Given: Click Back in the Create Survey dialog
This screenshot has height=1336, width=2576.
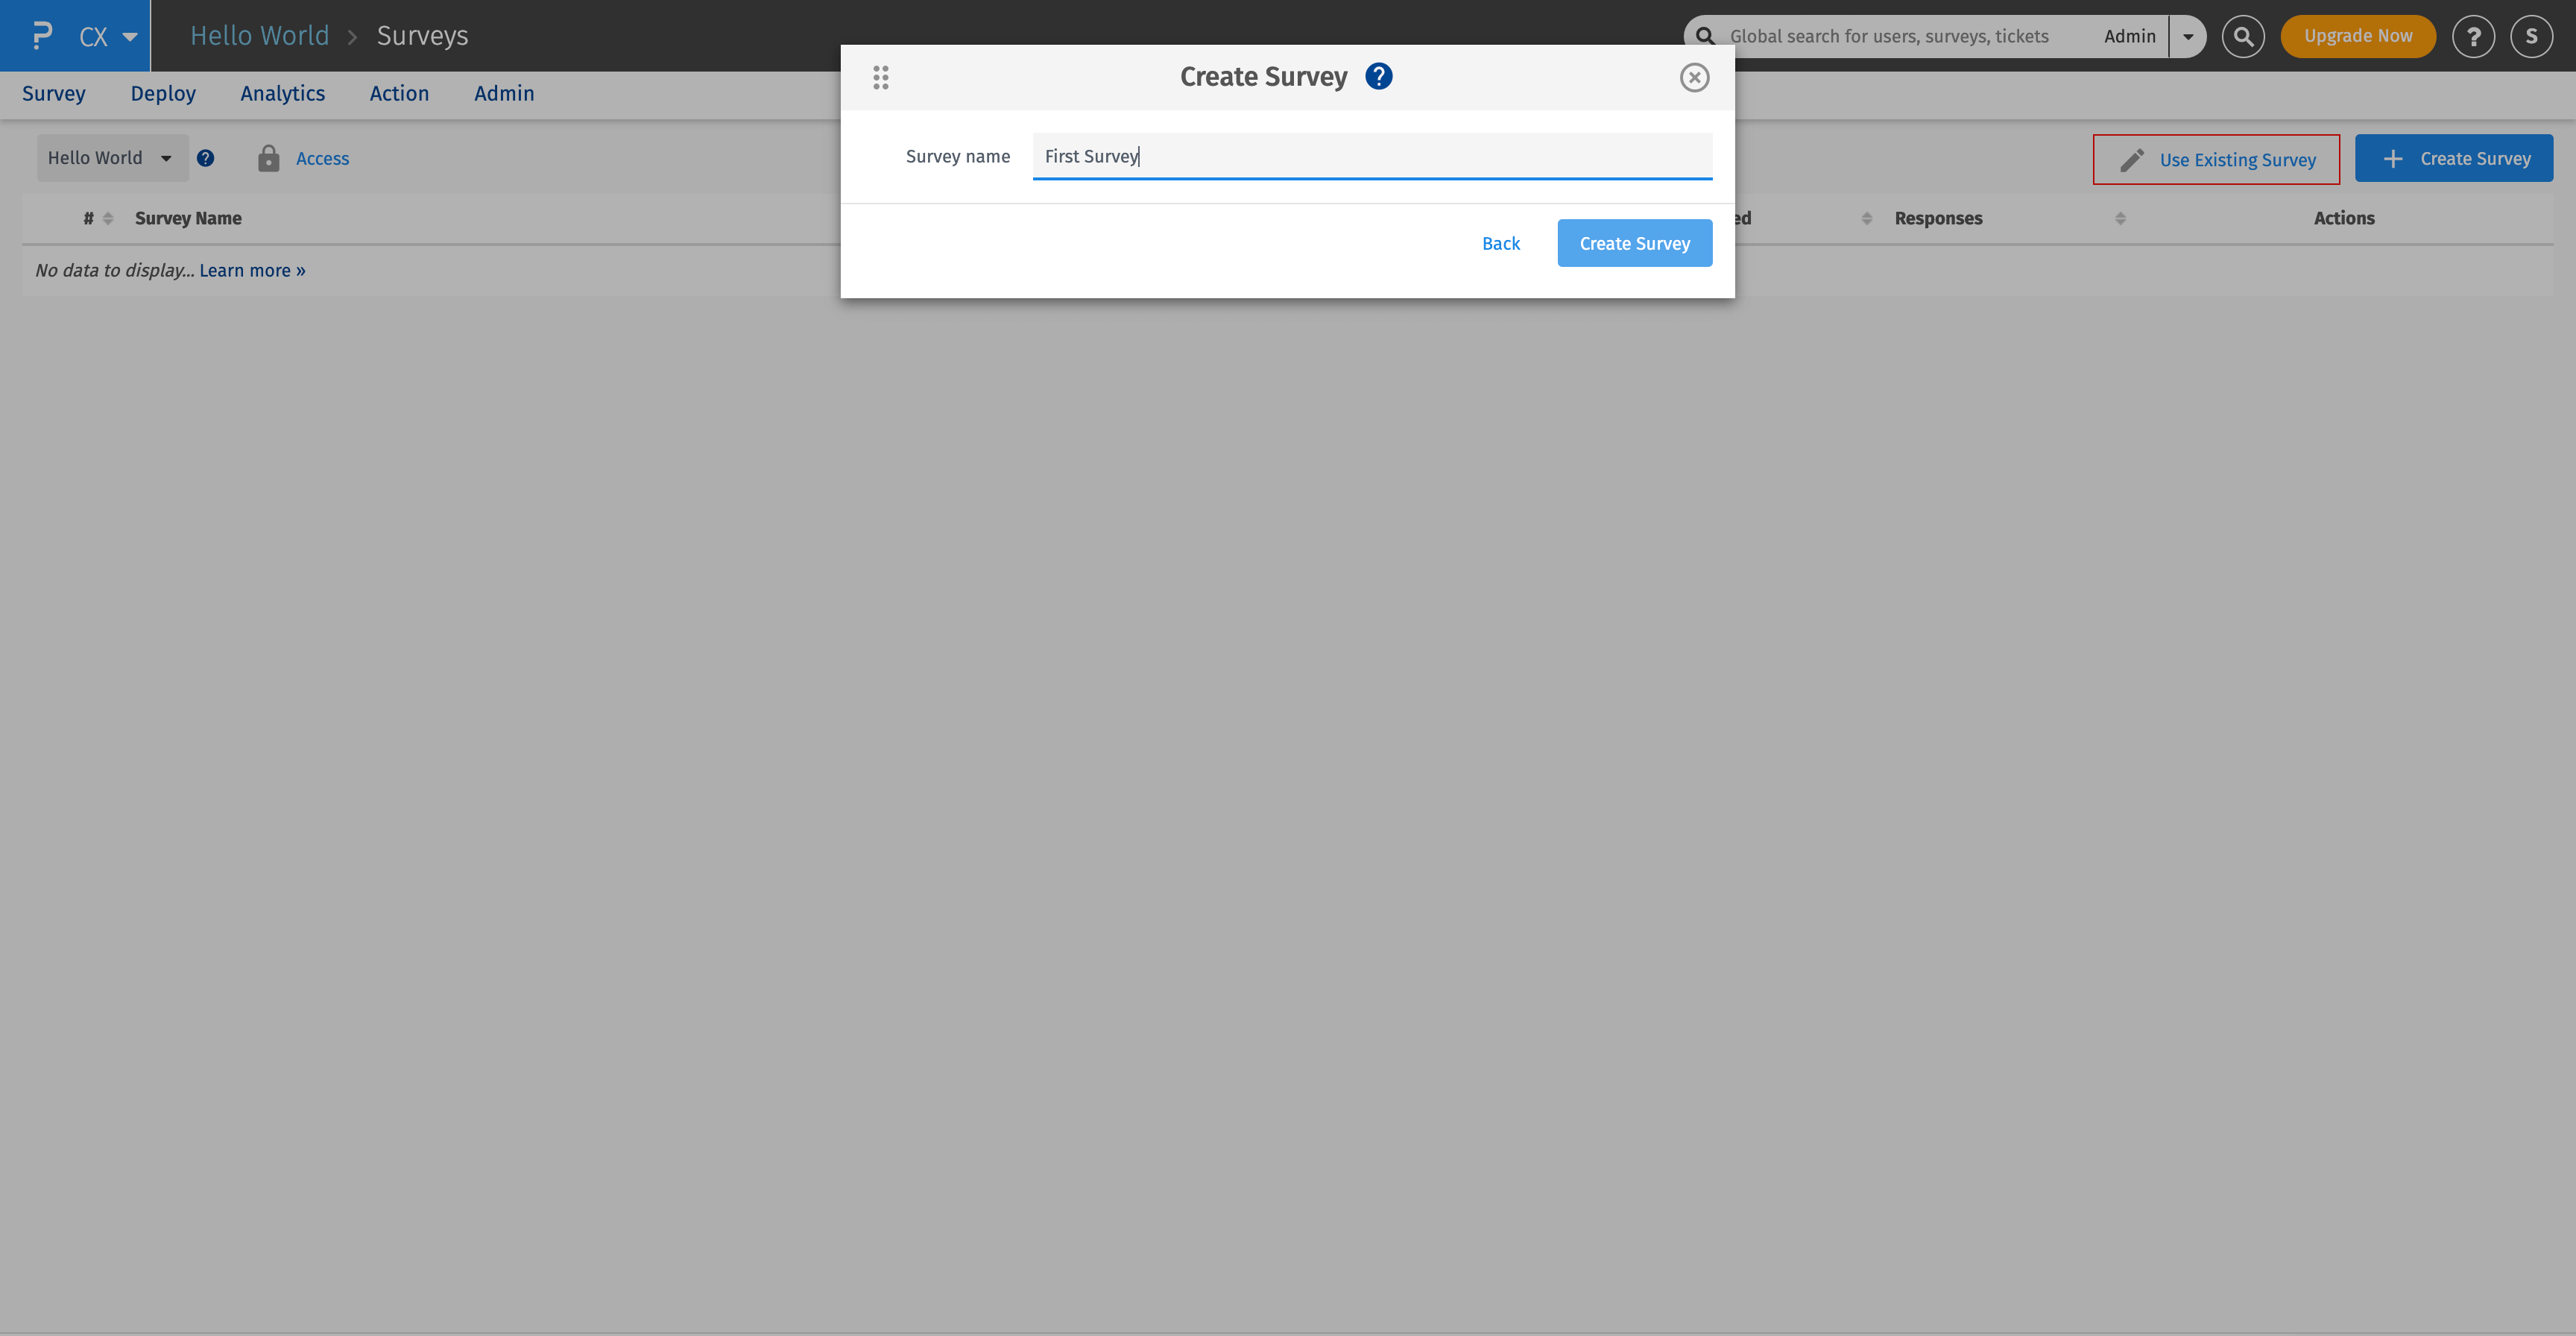Looking at the screenshot, I should tap(1500, 243).
